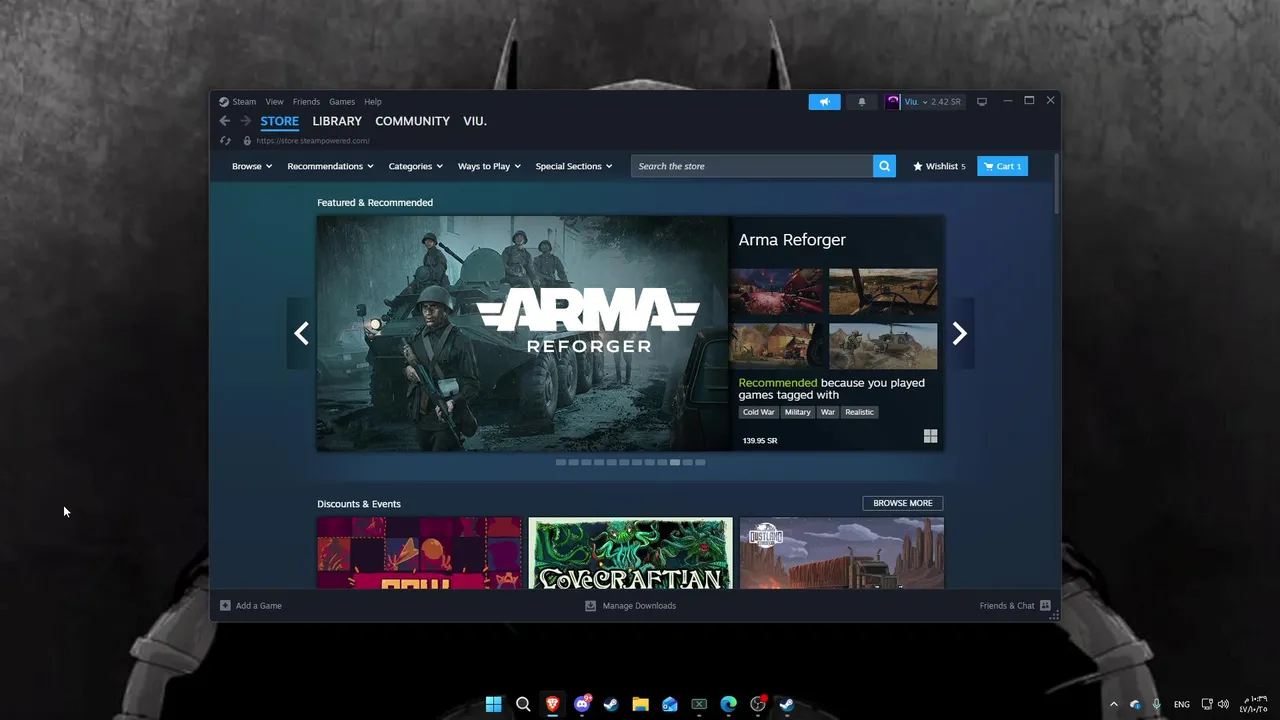Open Friends & Chat icon
The image size is (1280, 720).
coord(1045,605)
